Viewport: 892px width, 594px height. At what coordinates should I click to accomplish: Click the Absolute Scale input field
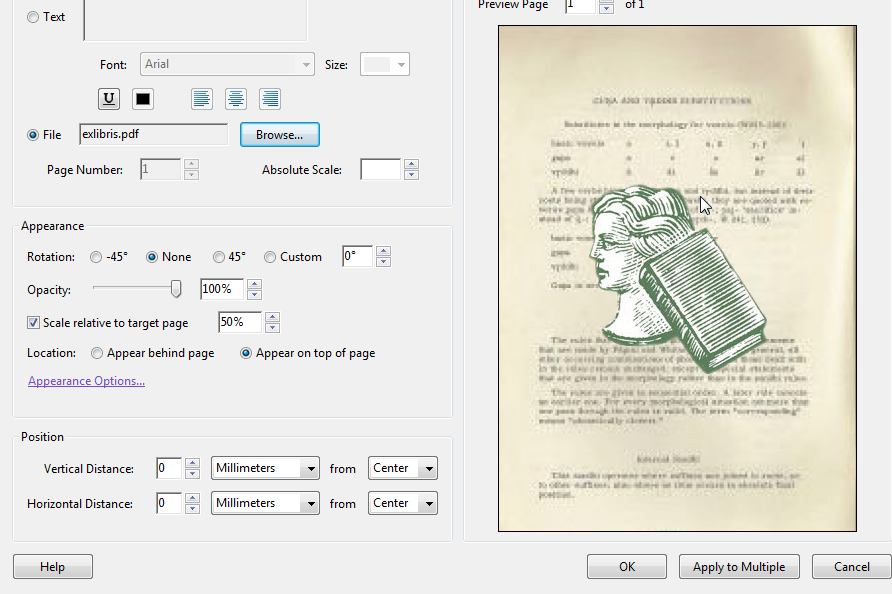click(381, 170)
